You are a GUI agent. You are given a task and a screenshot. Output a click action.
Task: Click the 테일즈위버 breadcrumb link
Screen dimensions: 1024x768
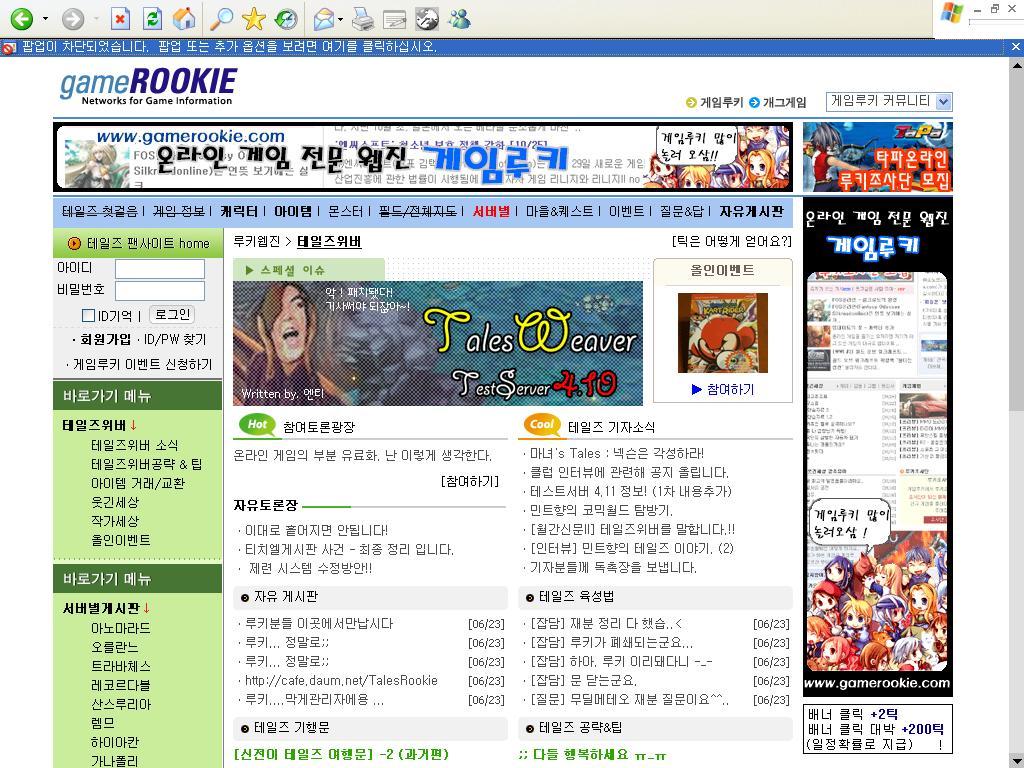click(329, 242)
